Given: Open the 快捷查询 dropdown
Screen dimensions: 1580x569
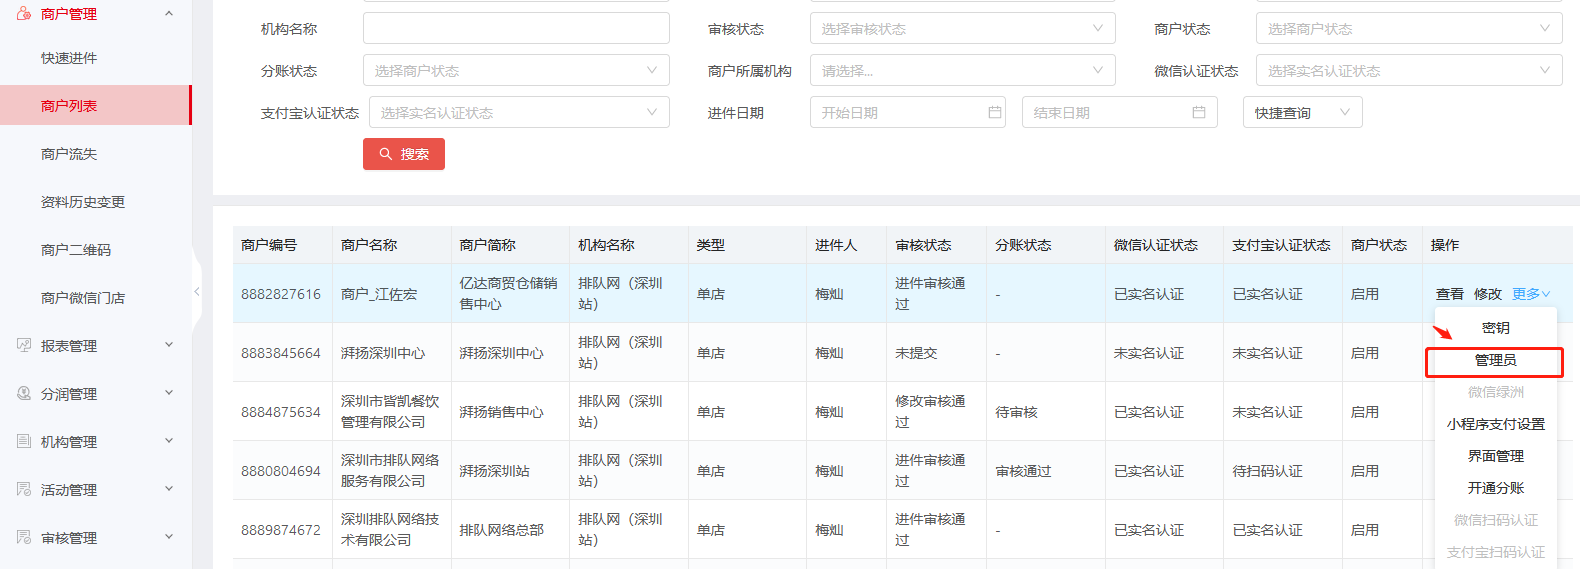Looking at the screenshot, I should pos(1302,112).
